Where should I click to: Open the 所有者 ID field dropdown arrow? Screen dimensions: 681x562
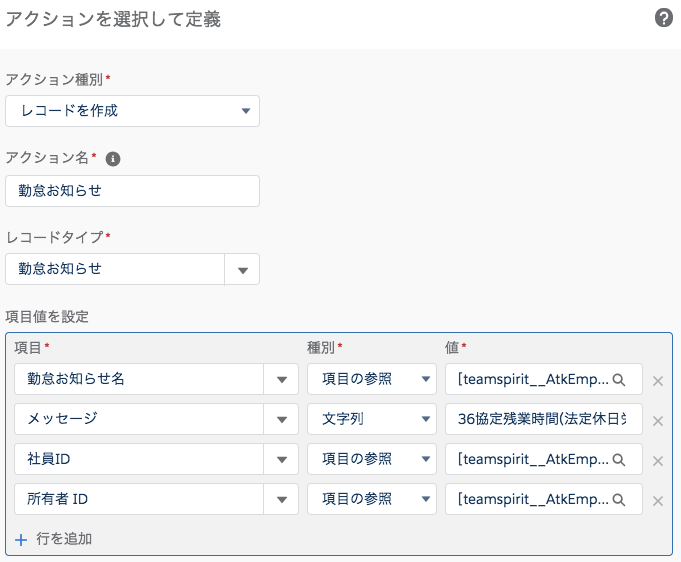(x=281, y=499)
